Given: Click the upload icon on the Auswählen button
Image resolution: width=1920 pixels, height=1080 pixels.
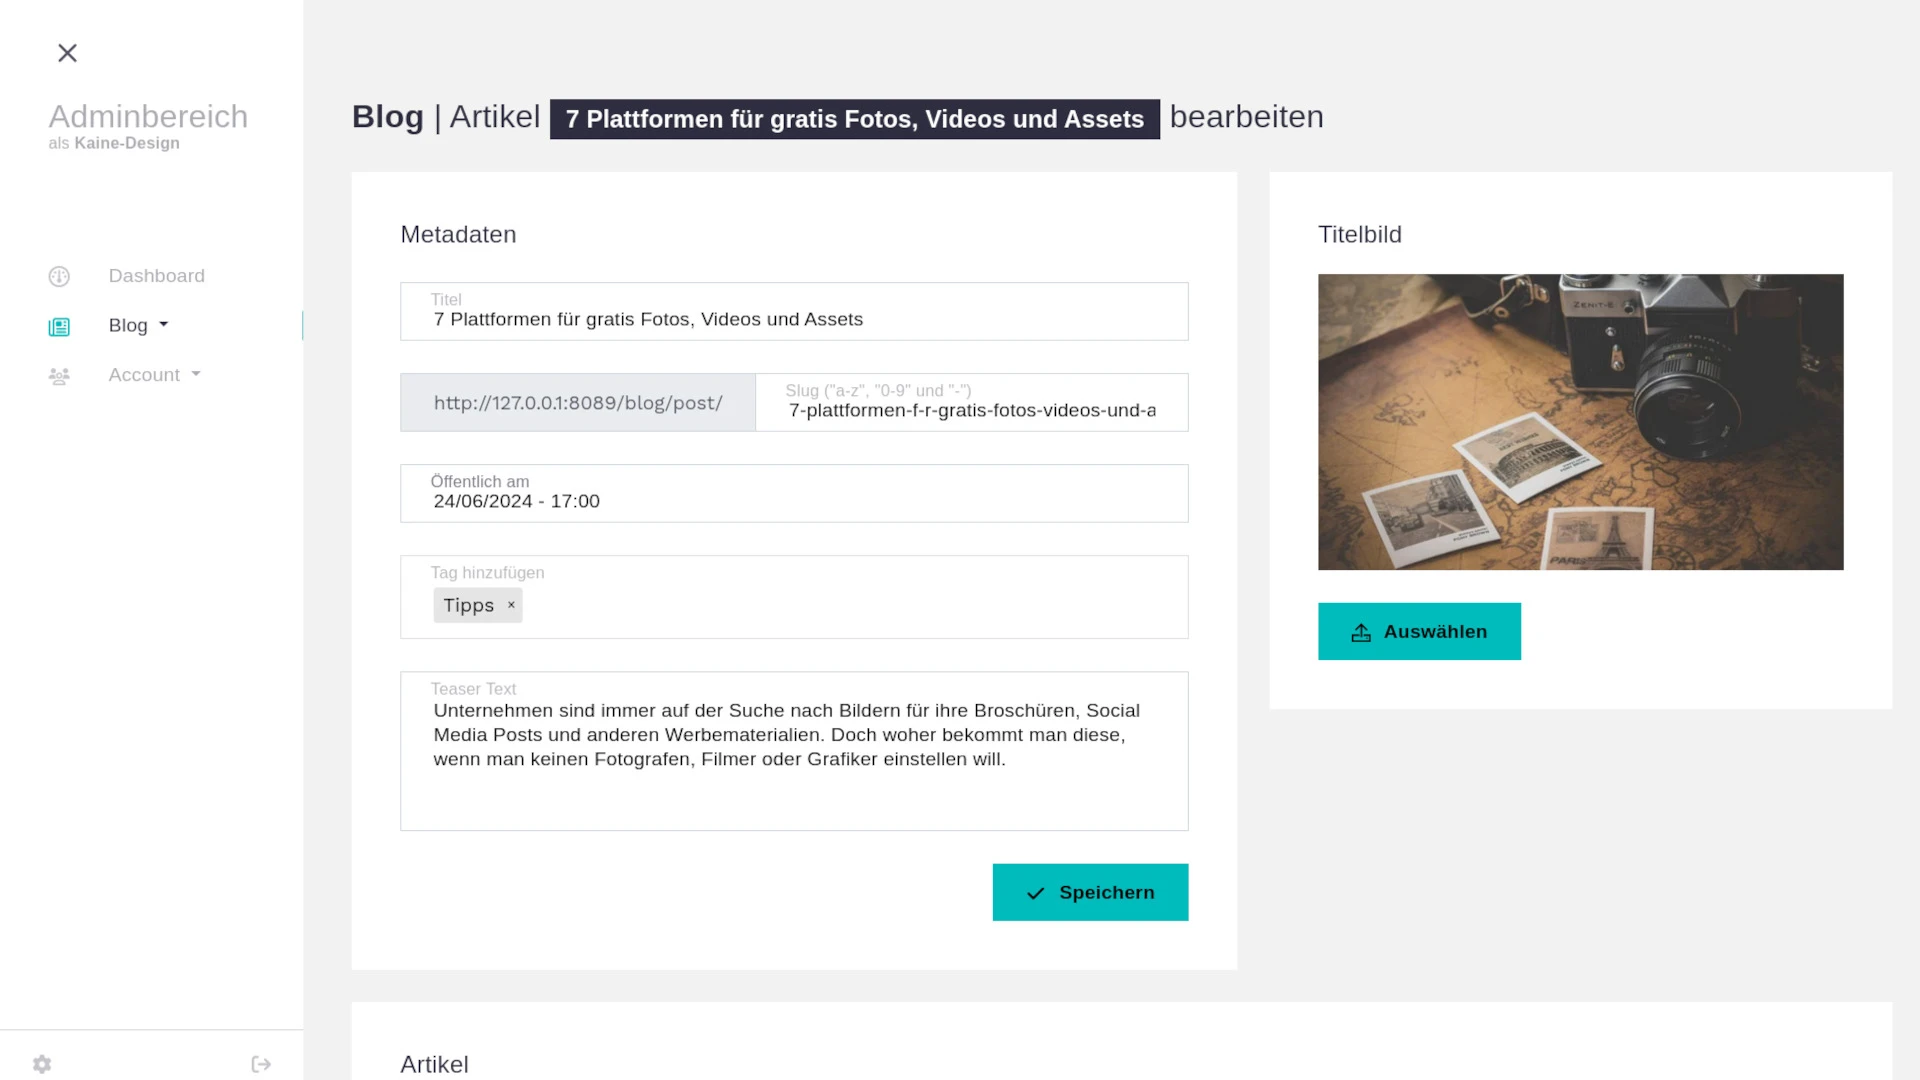Looking at the screenshot, I should [1359, 631].
